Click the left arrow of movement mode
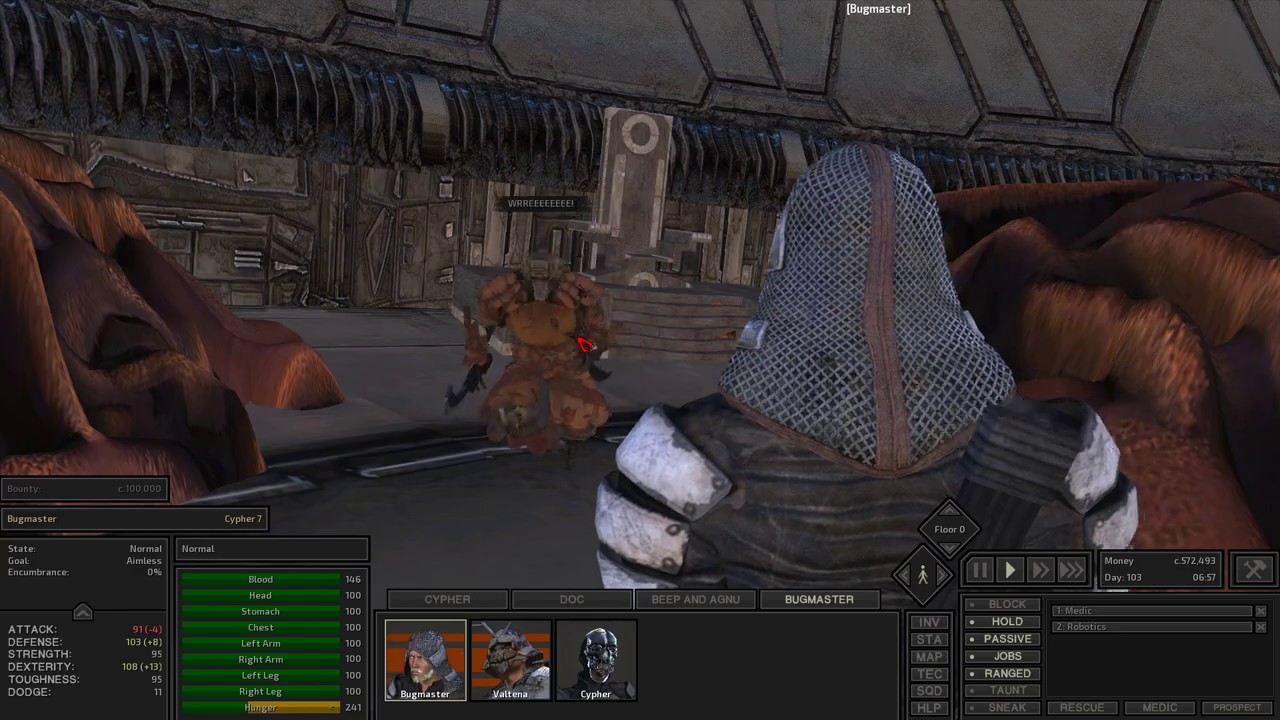The image size is (1280, 720). [x=903, y=575]
